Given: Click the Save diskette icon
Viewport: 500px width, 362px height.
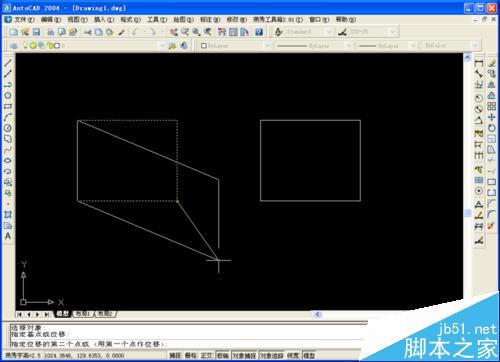Looking at the screenshot, I should 36,32.
